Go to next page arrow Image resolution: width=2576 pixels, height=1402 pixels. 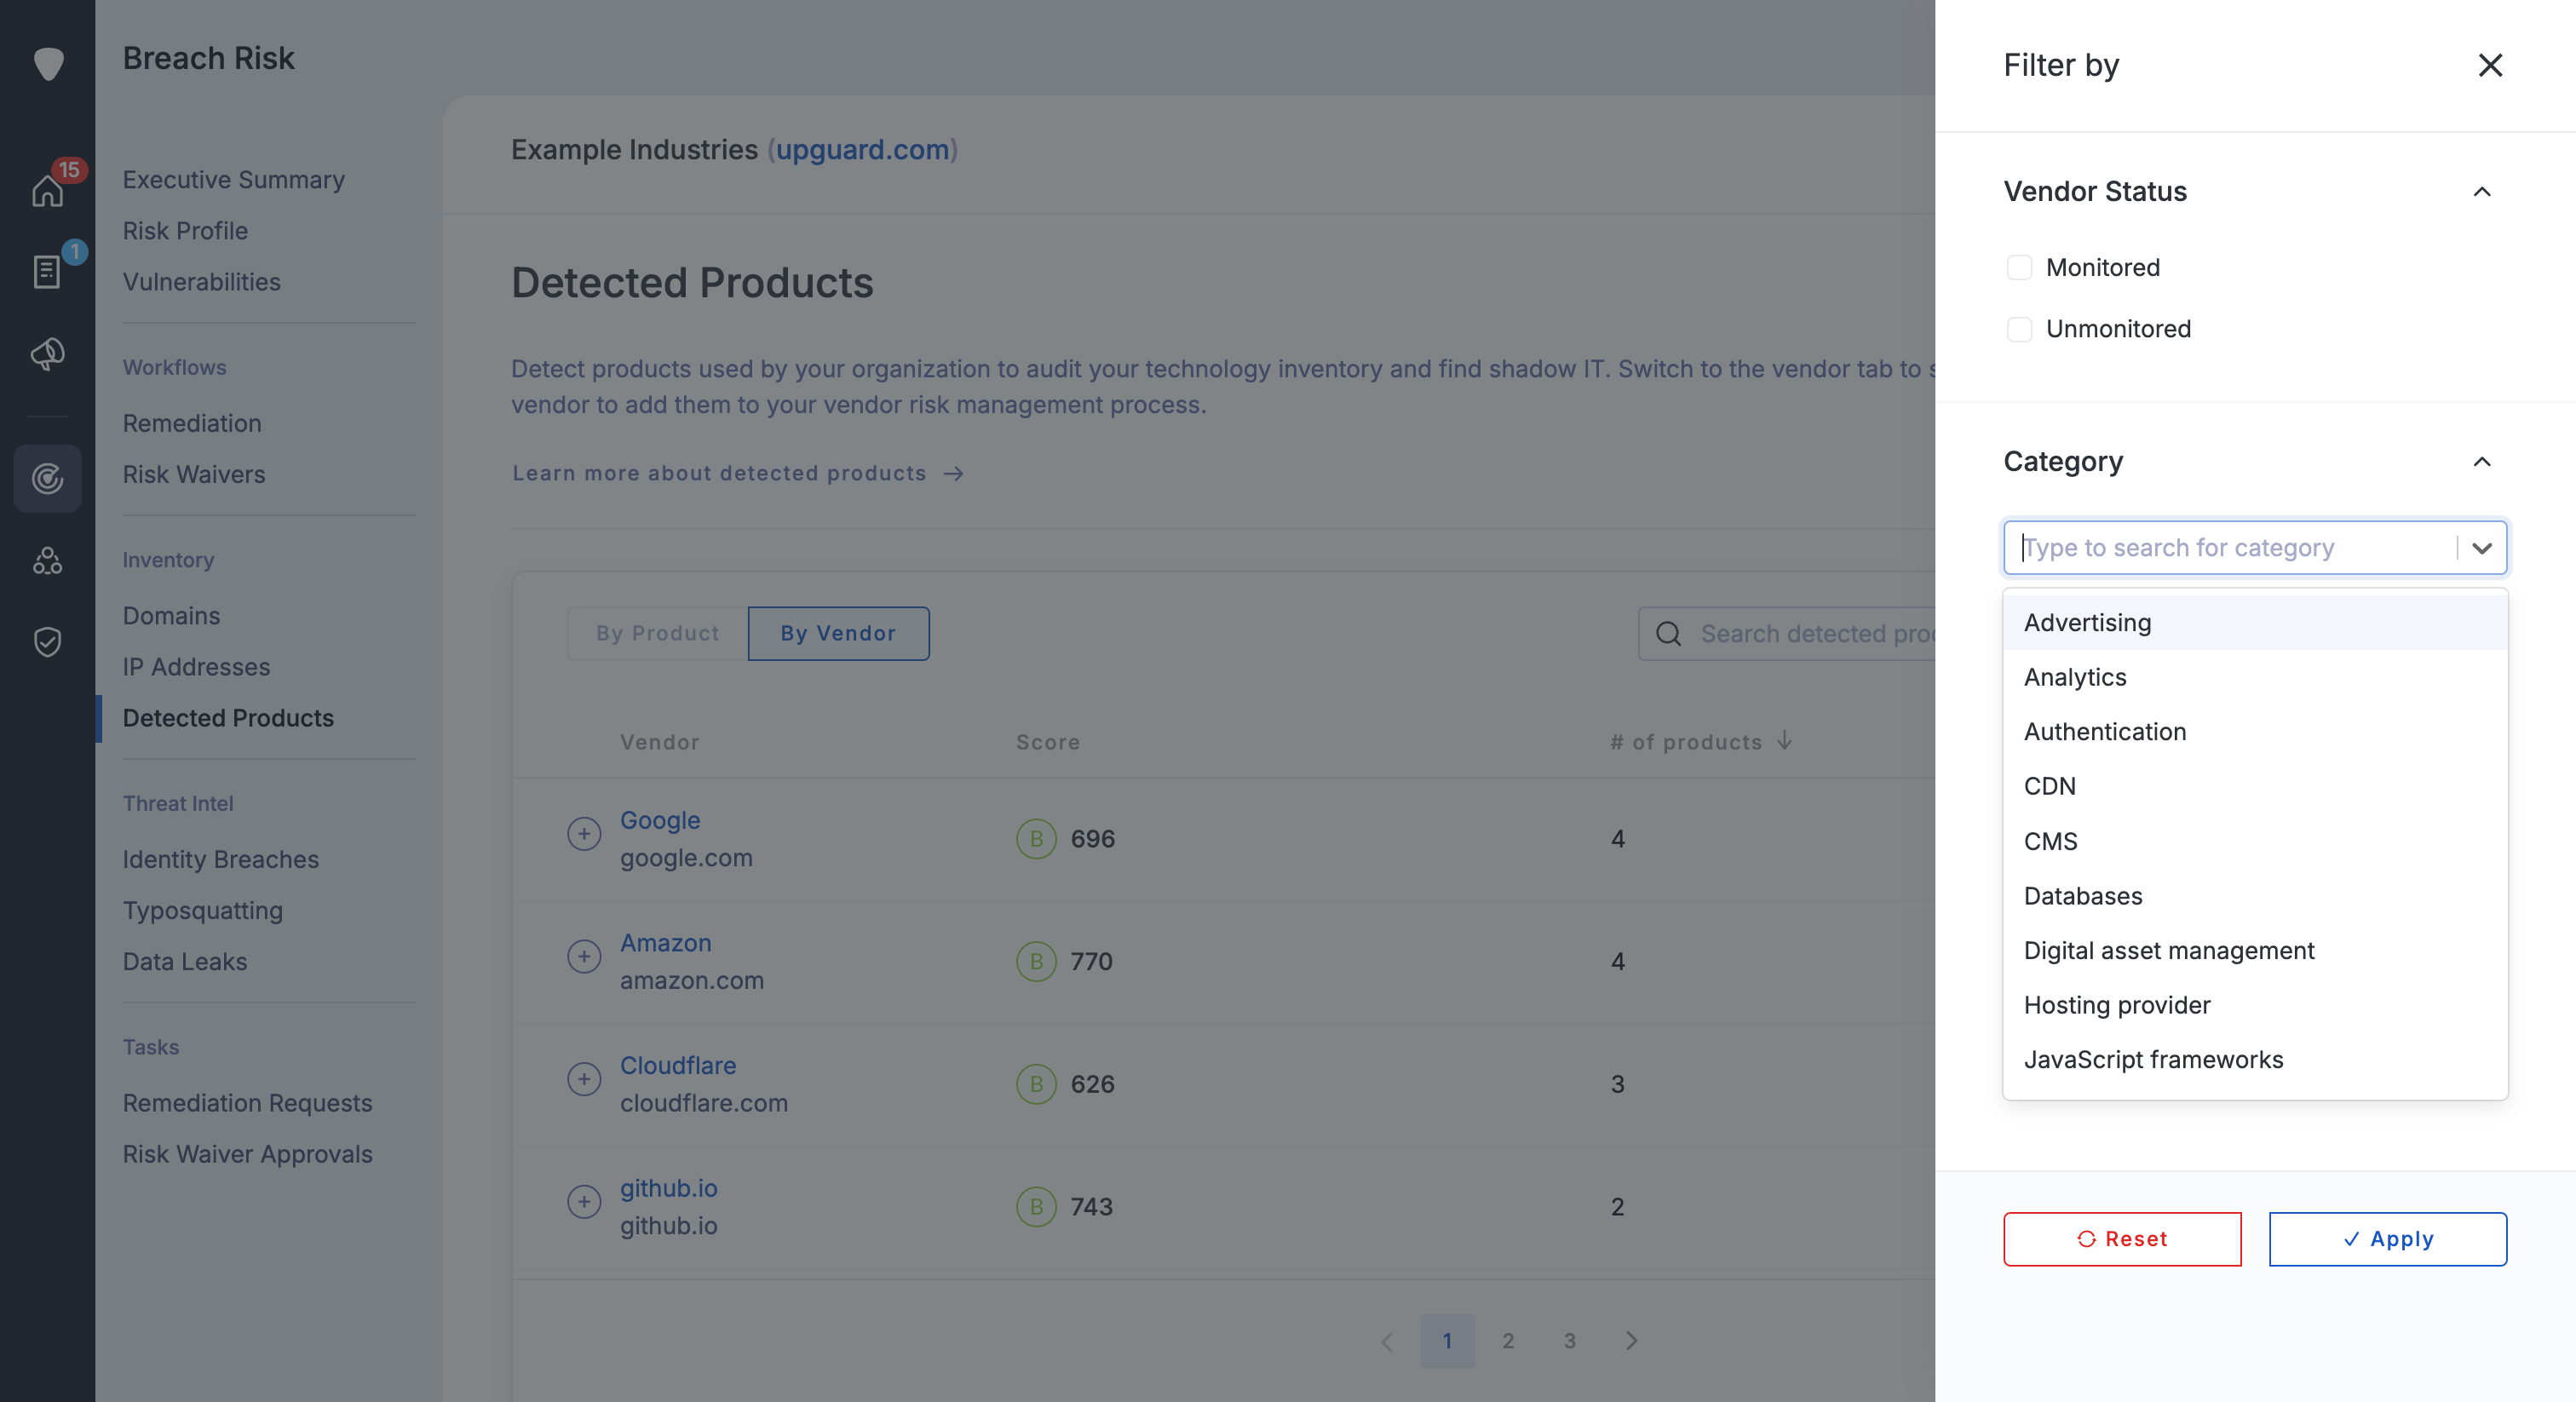click(1631, 1342)
